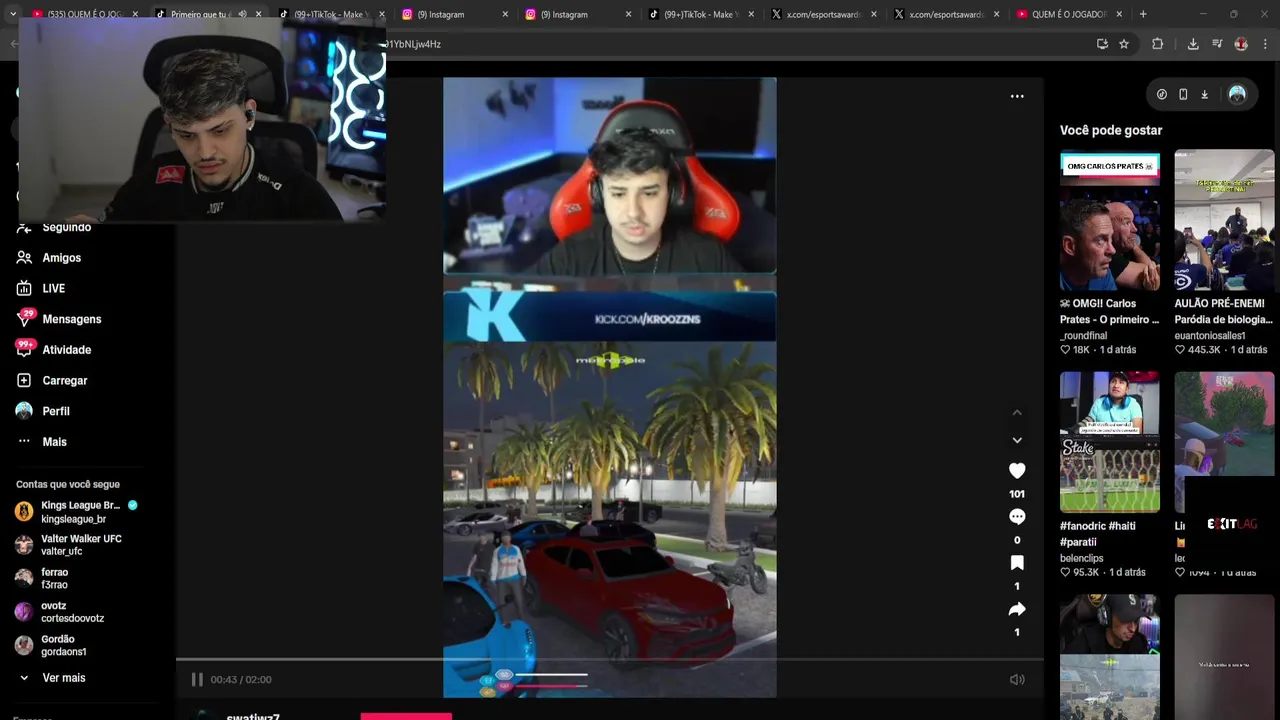Go to the previous video with up chevron
This screenshot has height=720, width=1280.
tap(1017, 412)
